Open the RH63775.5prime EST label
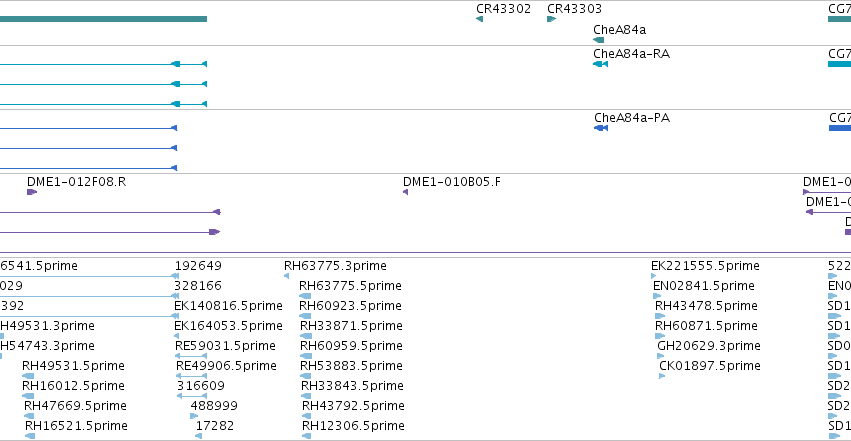 click(x=350, y=286)
